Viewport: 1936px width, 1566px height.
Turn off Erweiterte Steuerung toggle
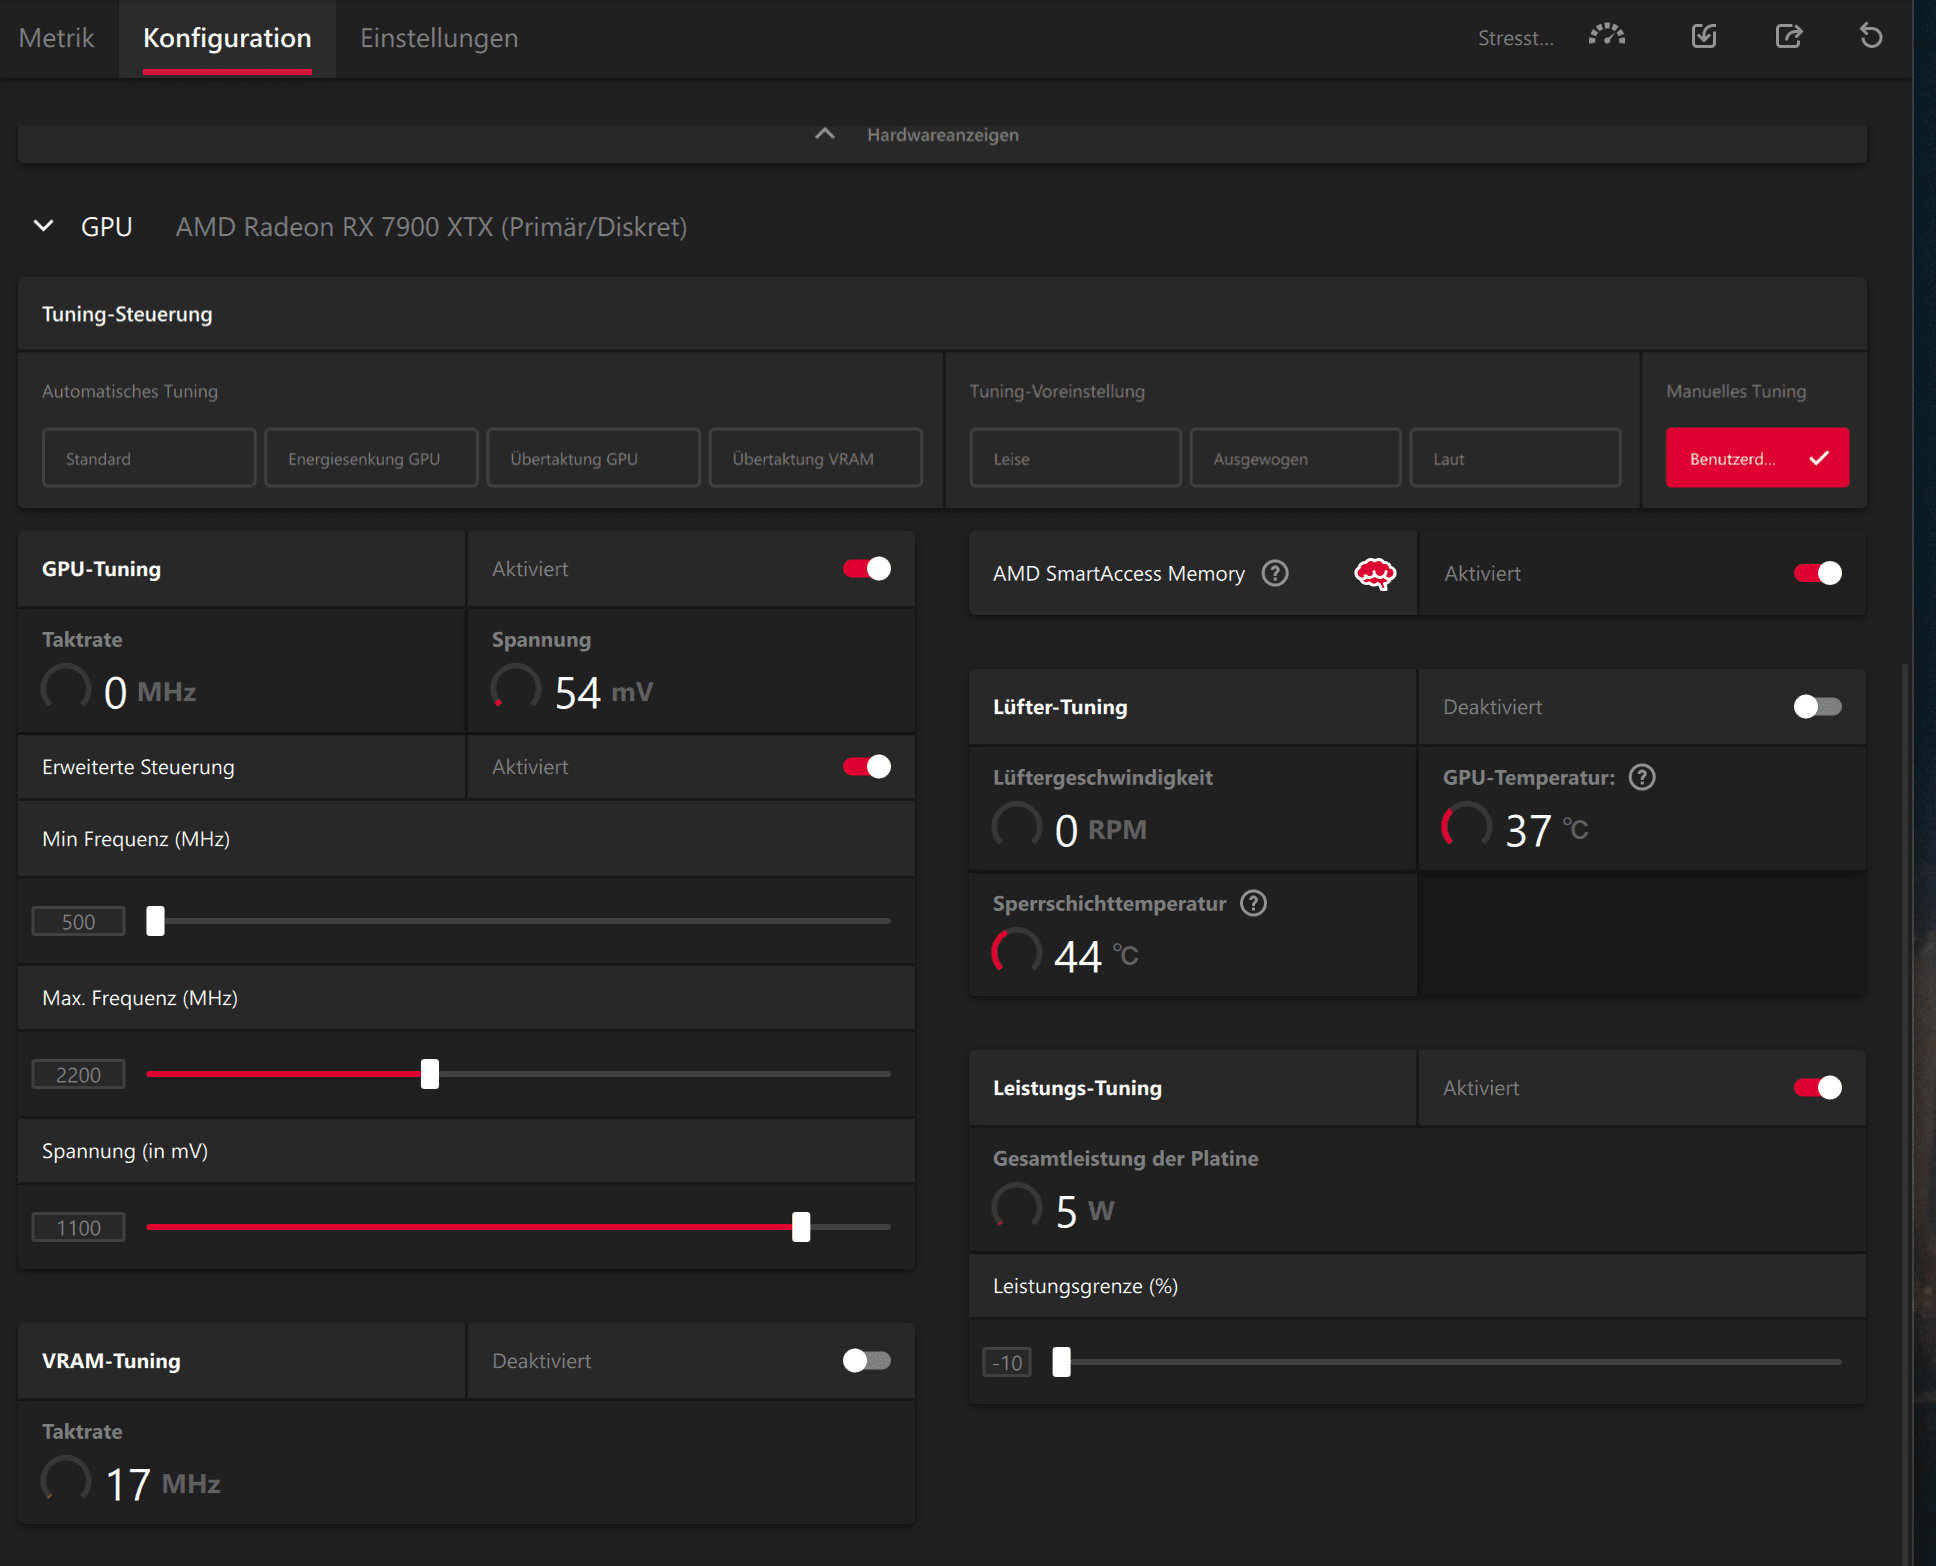pyautogui.click(x=866, y=767)
